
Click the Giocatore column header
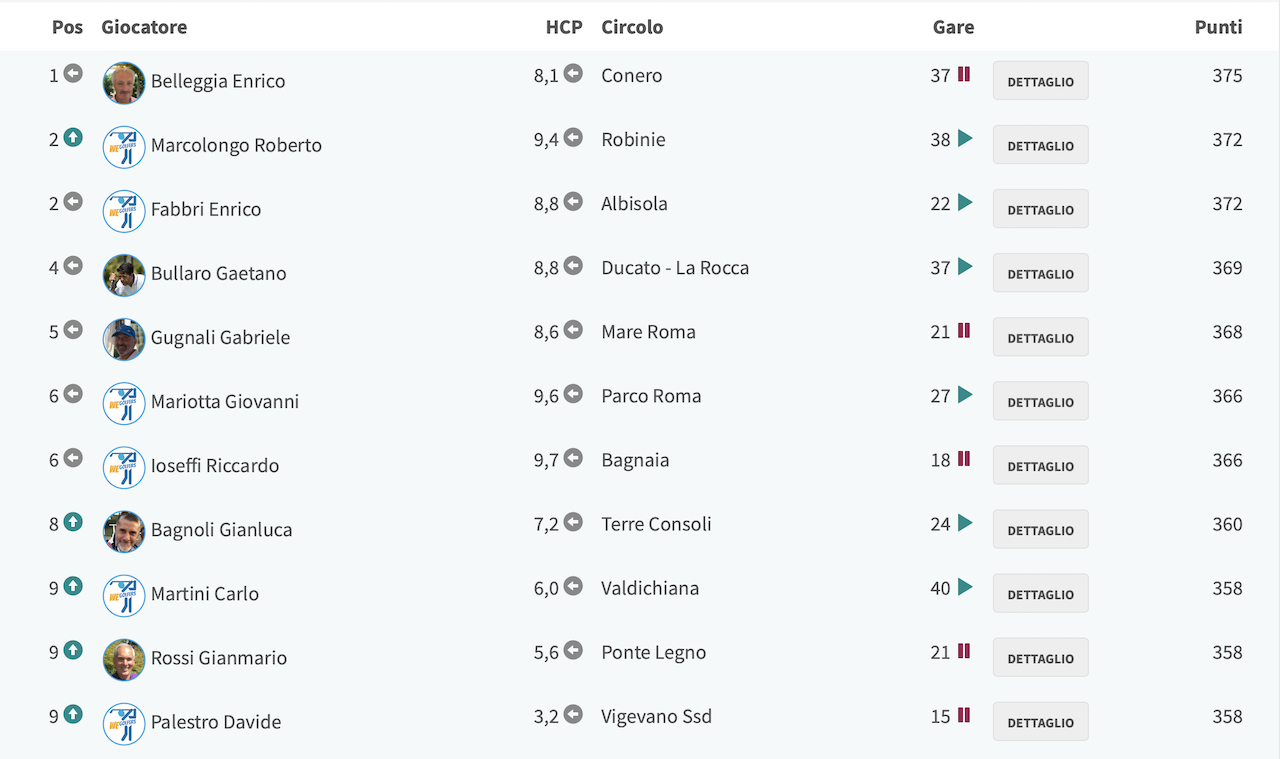pos(144,27)
